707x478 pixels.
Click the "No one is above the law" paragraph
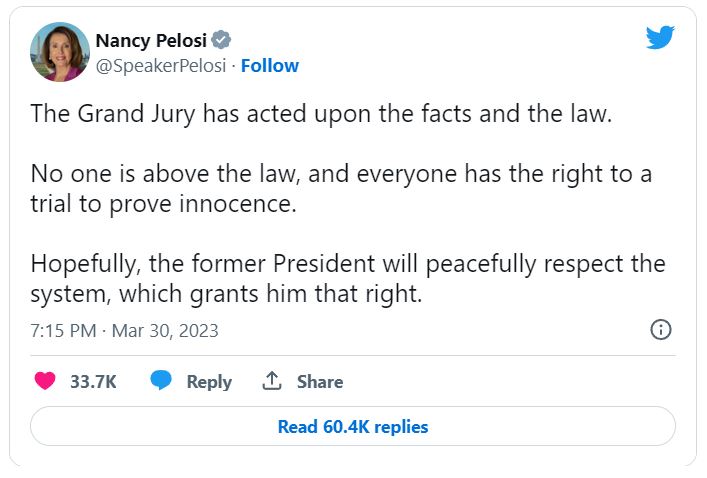(340, 187)
